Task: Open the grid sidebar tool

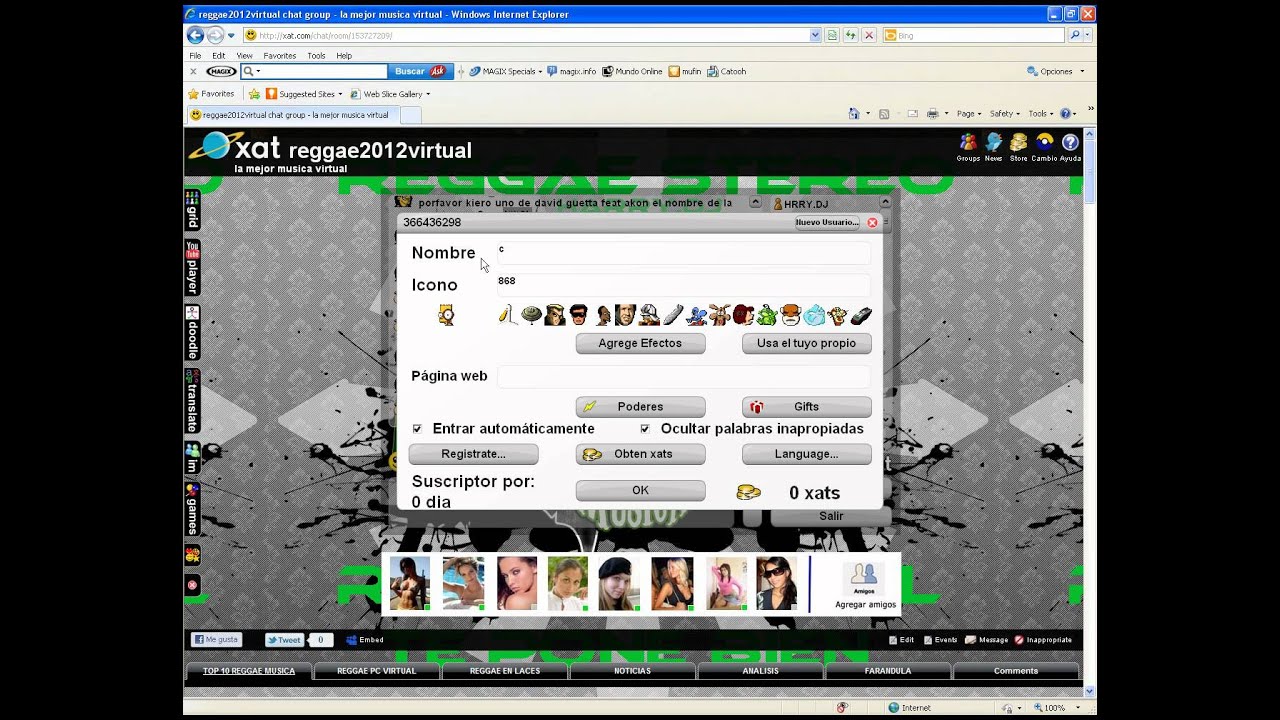Action: pyautogui.click(x=192, y=210)
